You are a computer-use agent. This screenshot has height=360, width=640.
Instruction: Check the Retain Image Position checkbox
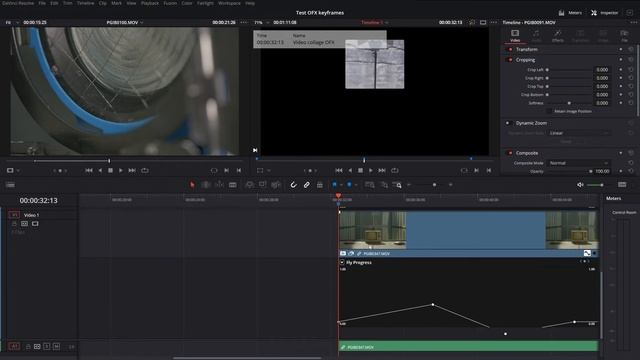coord(549,111)
